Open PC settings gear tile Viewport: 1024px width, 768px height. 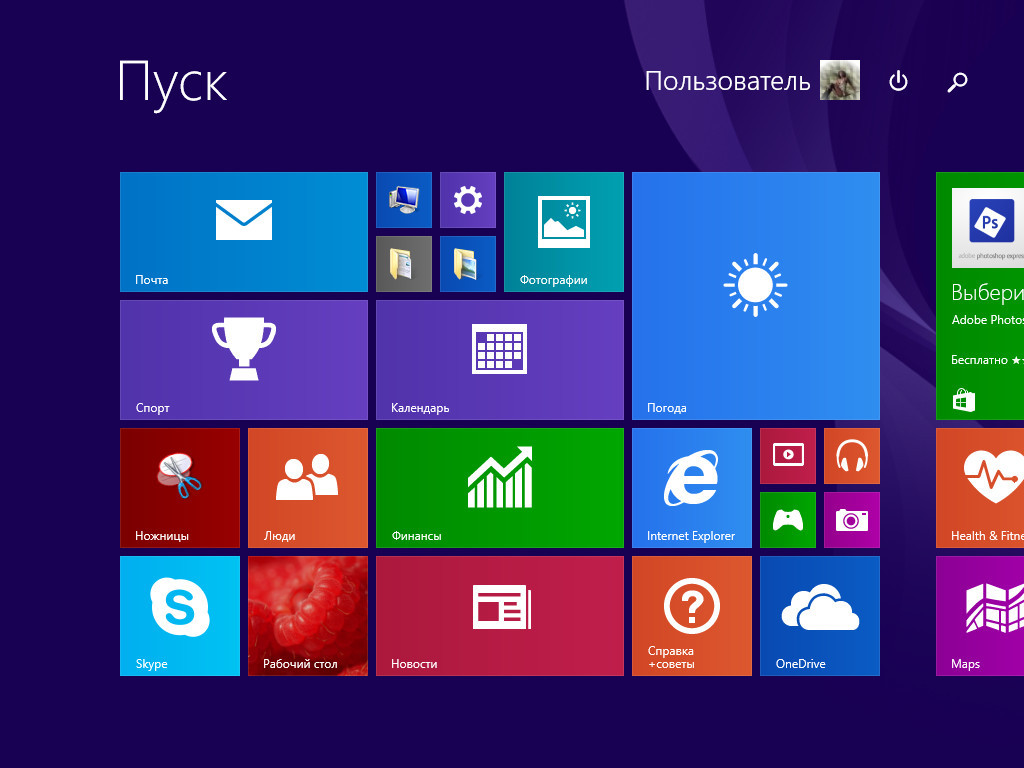(x=468, y=200)
